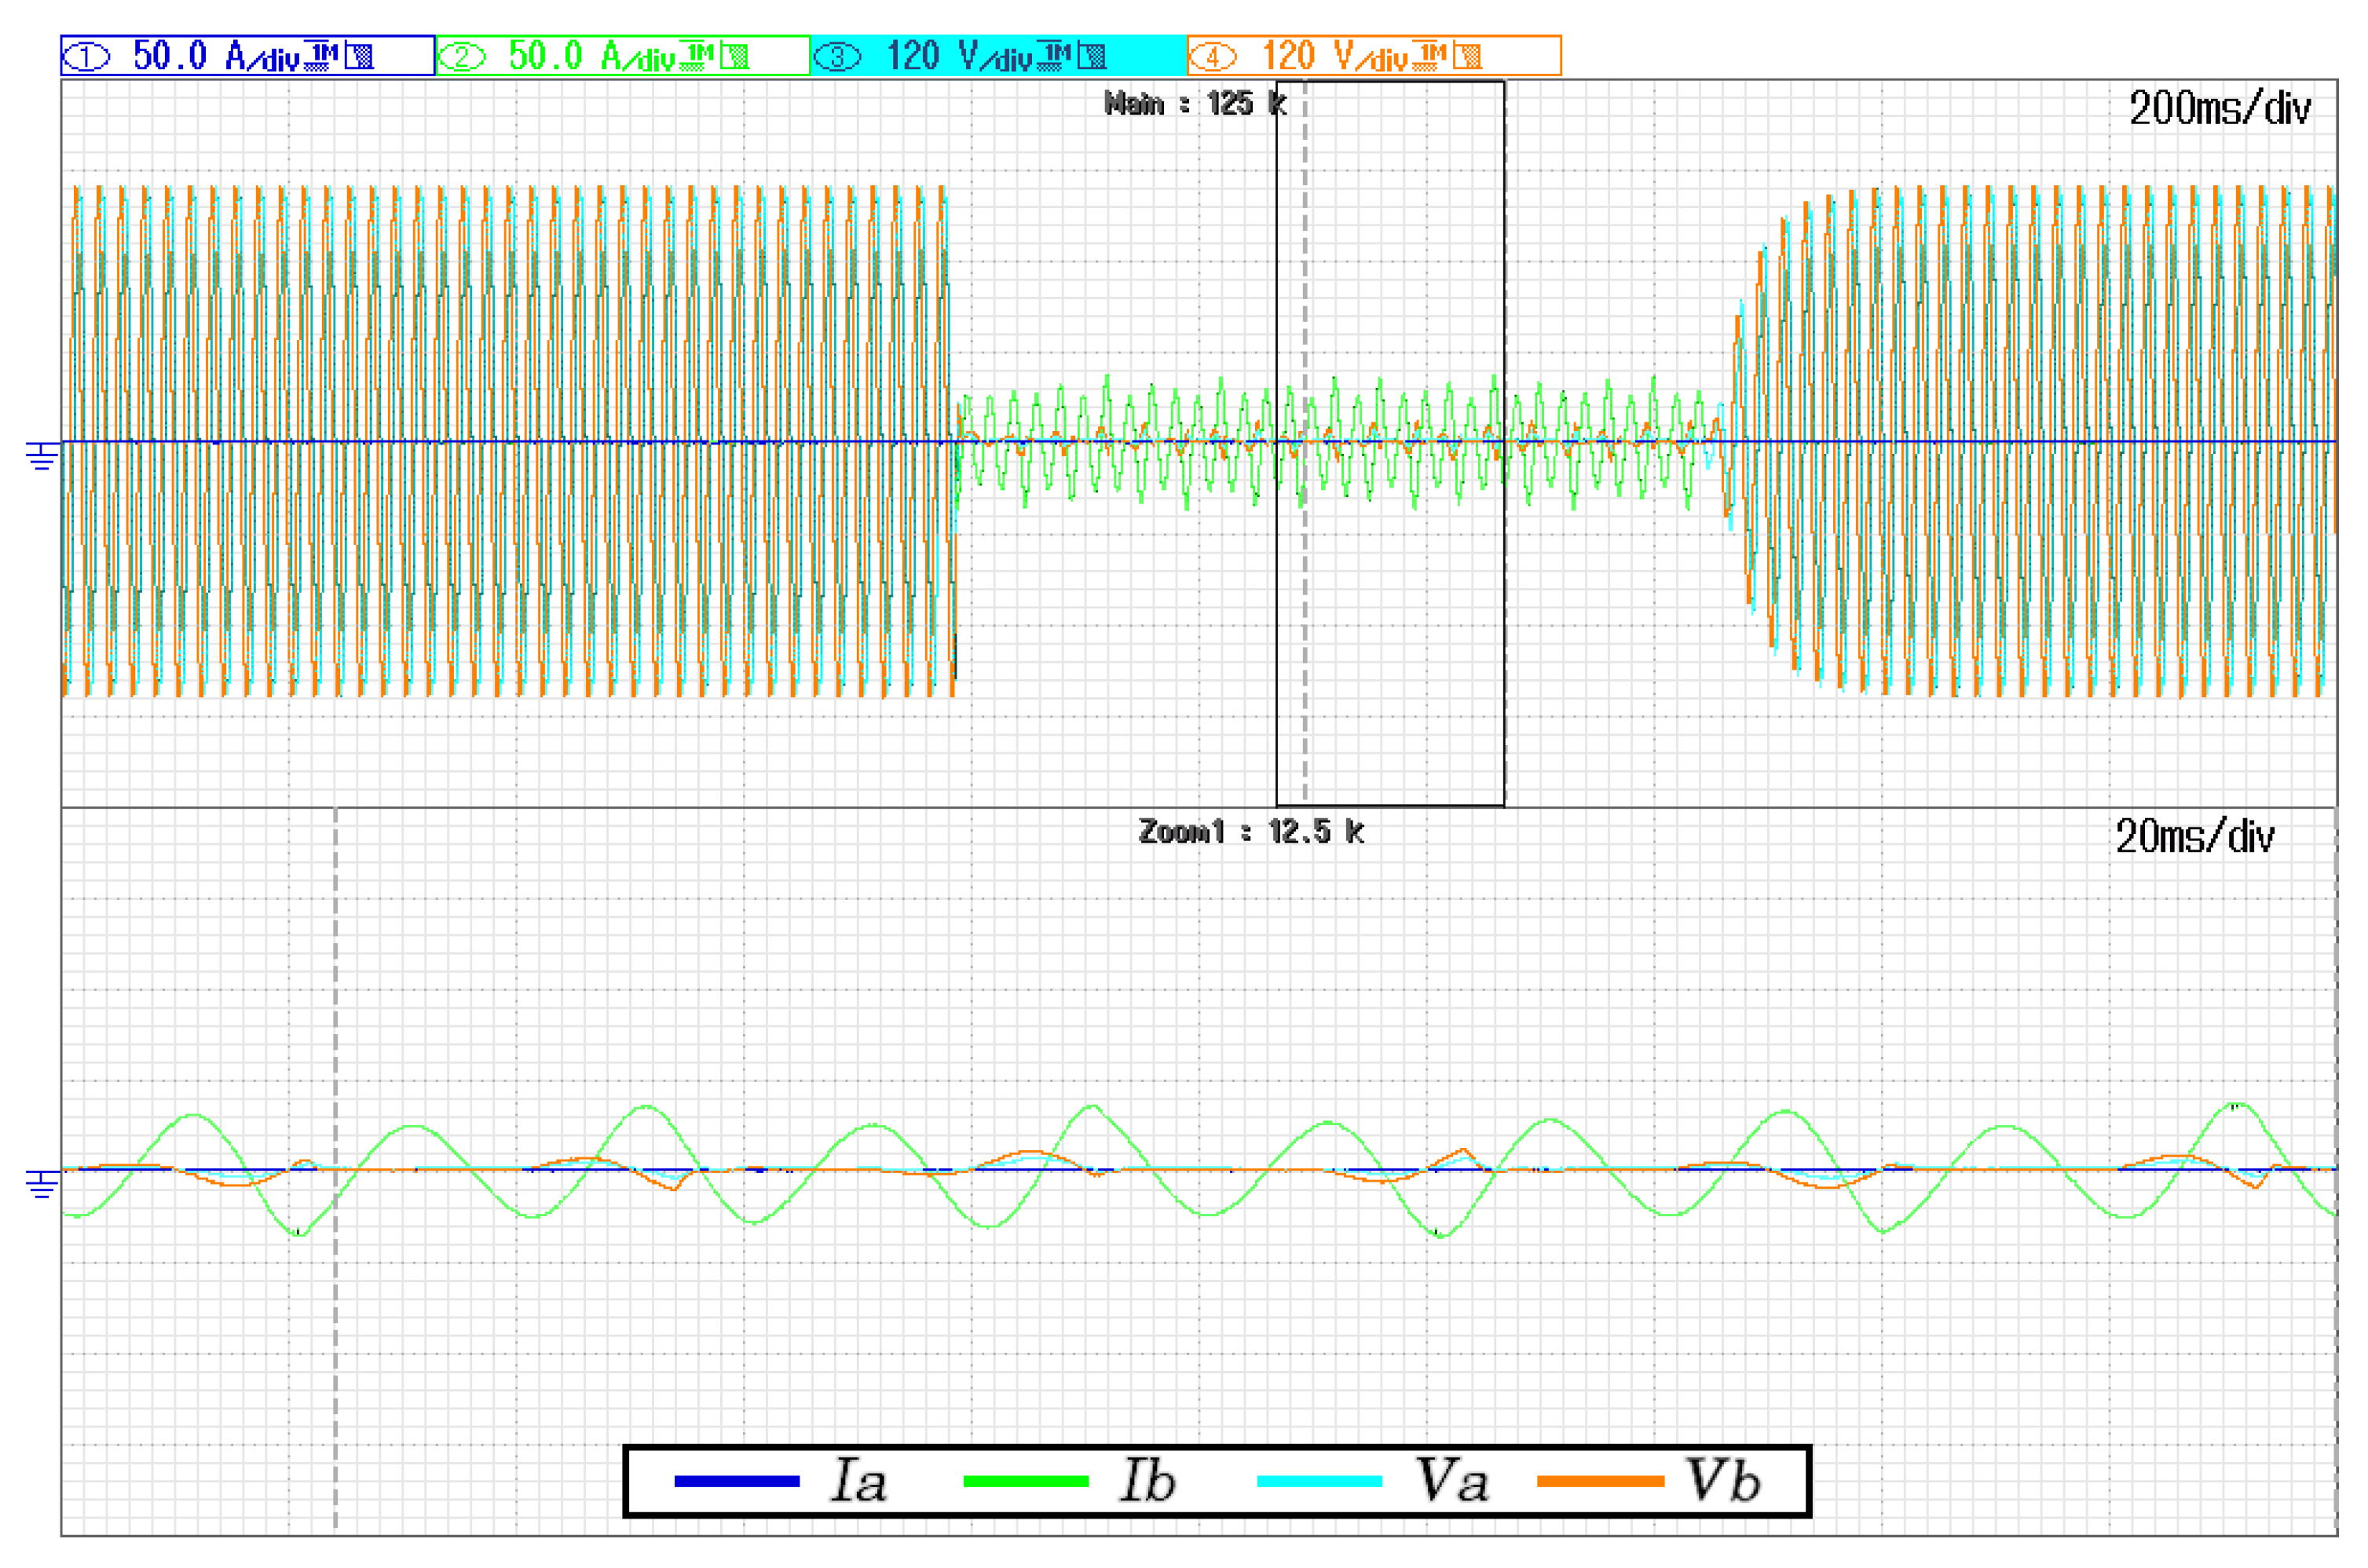Click channel 4 bandwidth box icon
Image resolution: width=2368 pixels, height=1568 pixels.
(x=1467, y=56)
